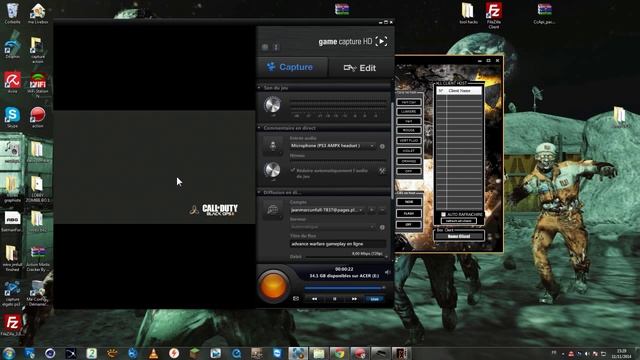The width and height of the screenshot is (640, 360).
Task: Click the ROUGE button in mod tool
Action: [x=409, y=131]
